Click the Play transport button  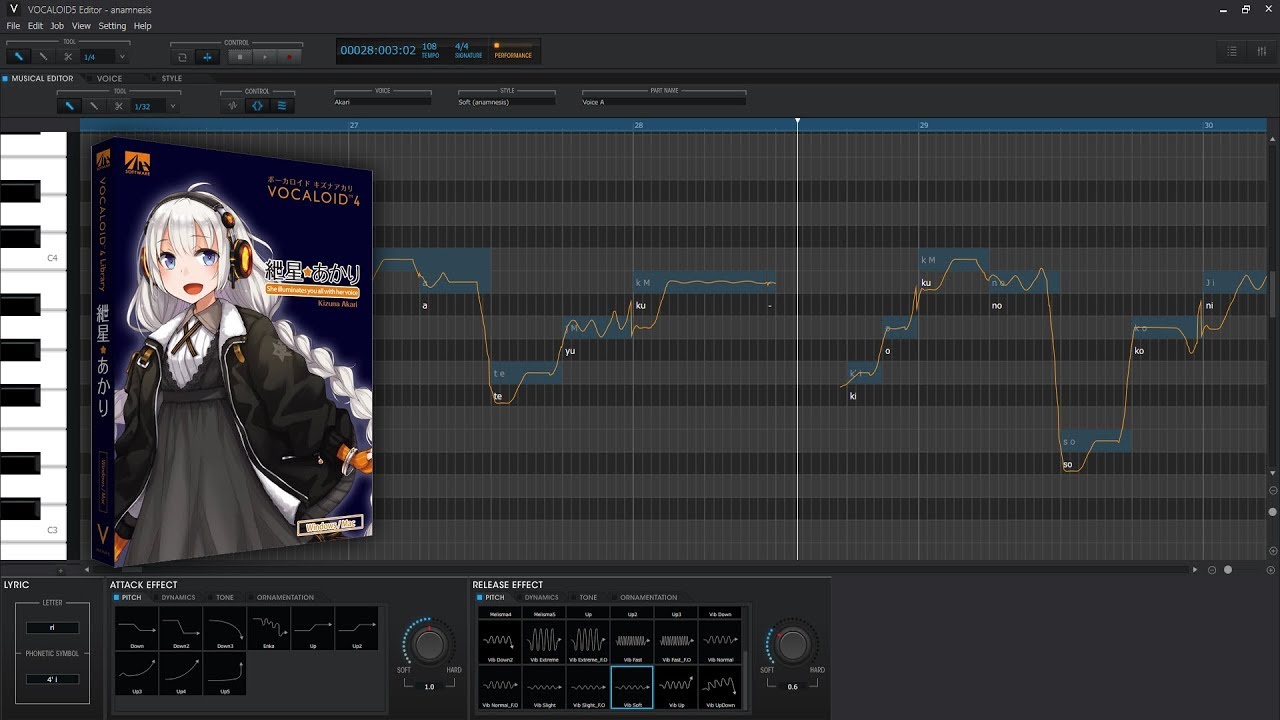pos(264,57)
